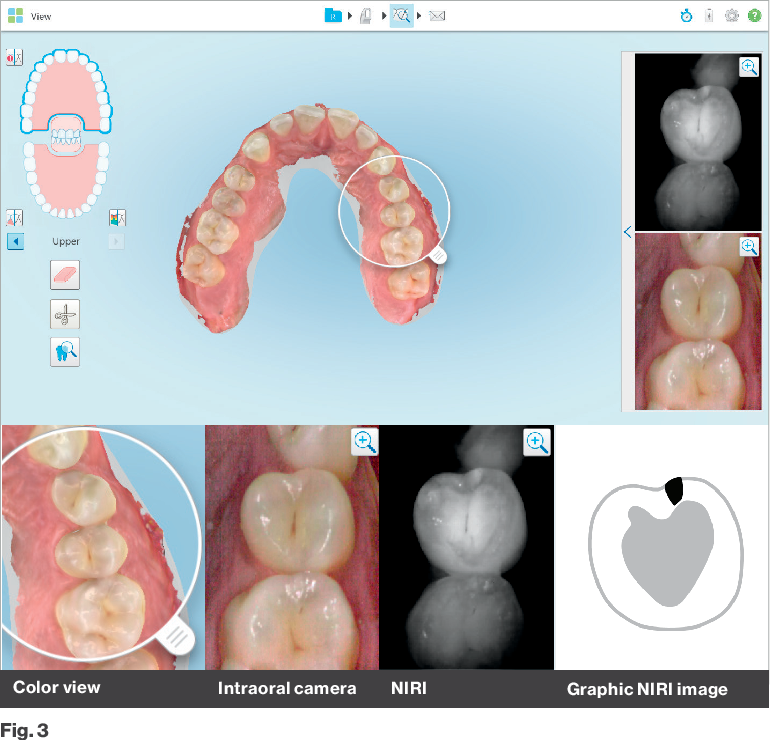770x740 pixels.
Task: Select the scissors trim tool
Action: [x=65, y=314]
